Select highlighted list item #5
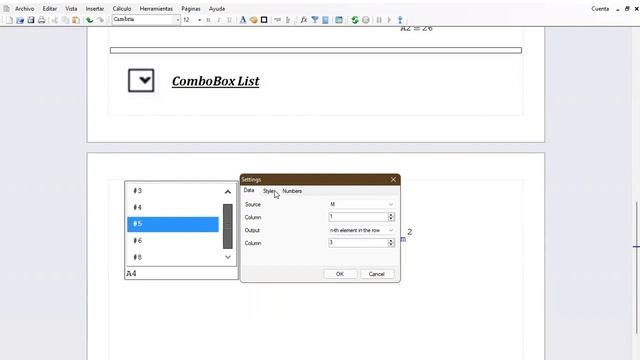Image resolution: width=640 pixels, height=360 pixels. point(173,224)
